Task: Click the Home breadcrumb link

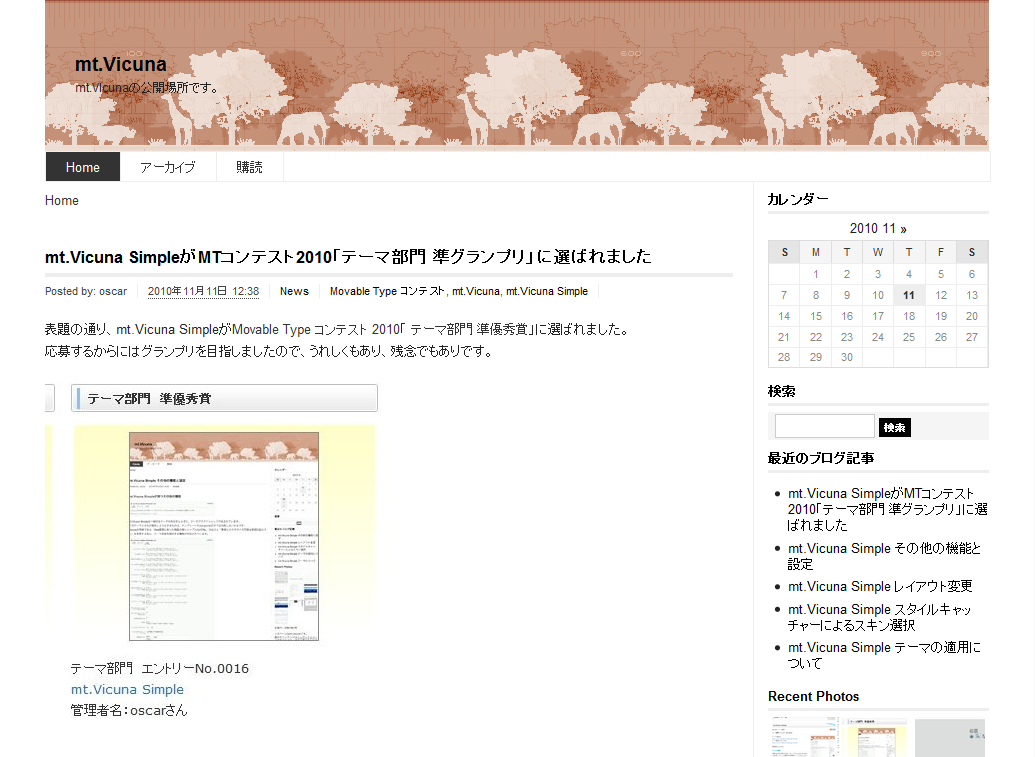Action: 61,201
